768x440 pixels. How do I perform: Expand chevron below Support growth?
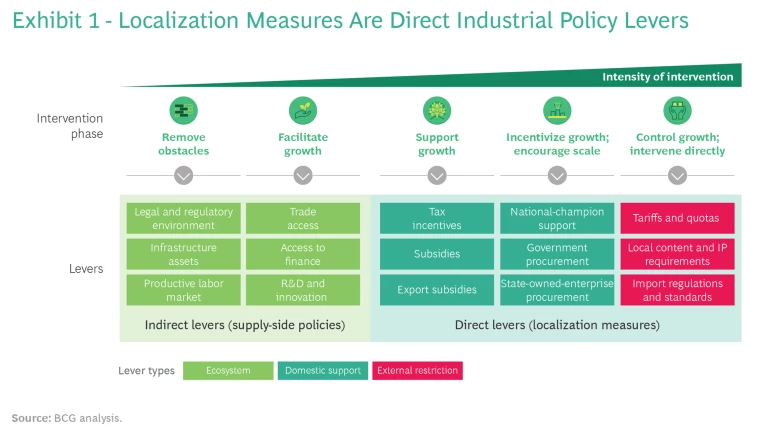[x=437, y=175]
